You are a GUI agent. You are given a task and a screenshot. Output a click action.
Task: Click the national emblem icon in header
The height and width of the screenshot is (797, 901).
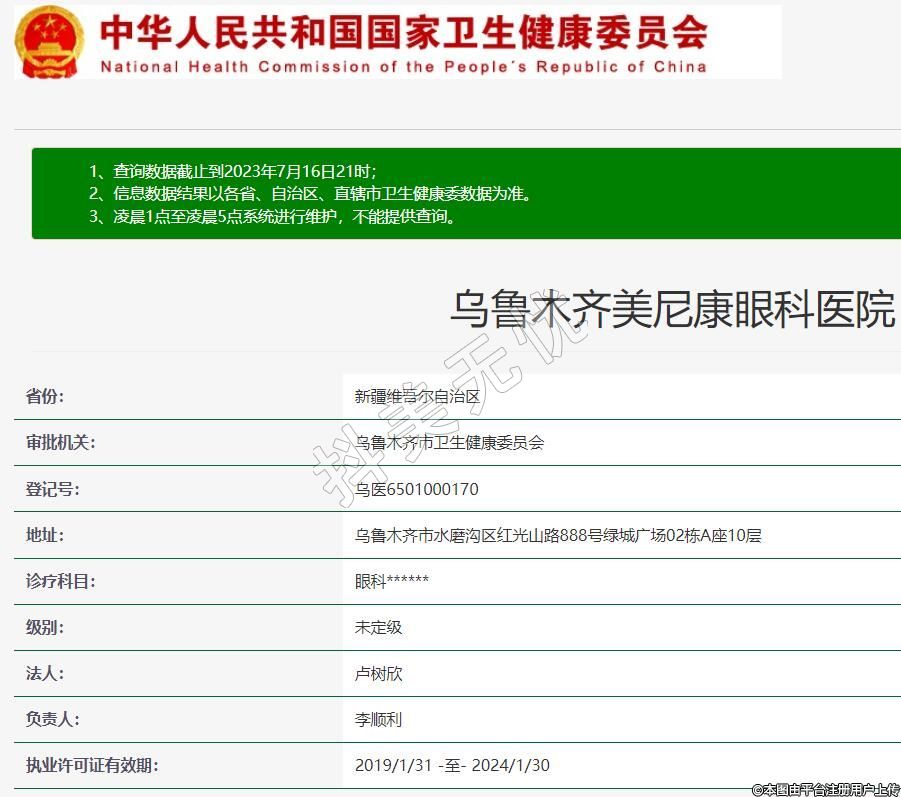50,41
